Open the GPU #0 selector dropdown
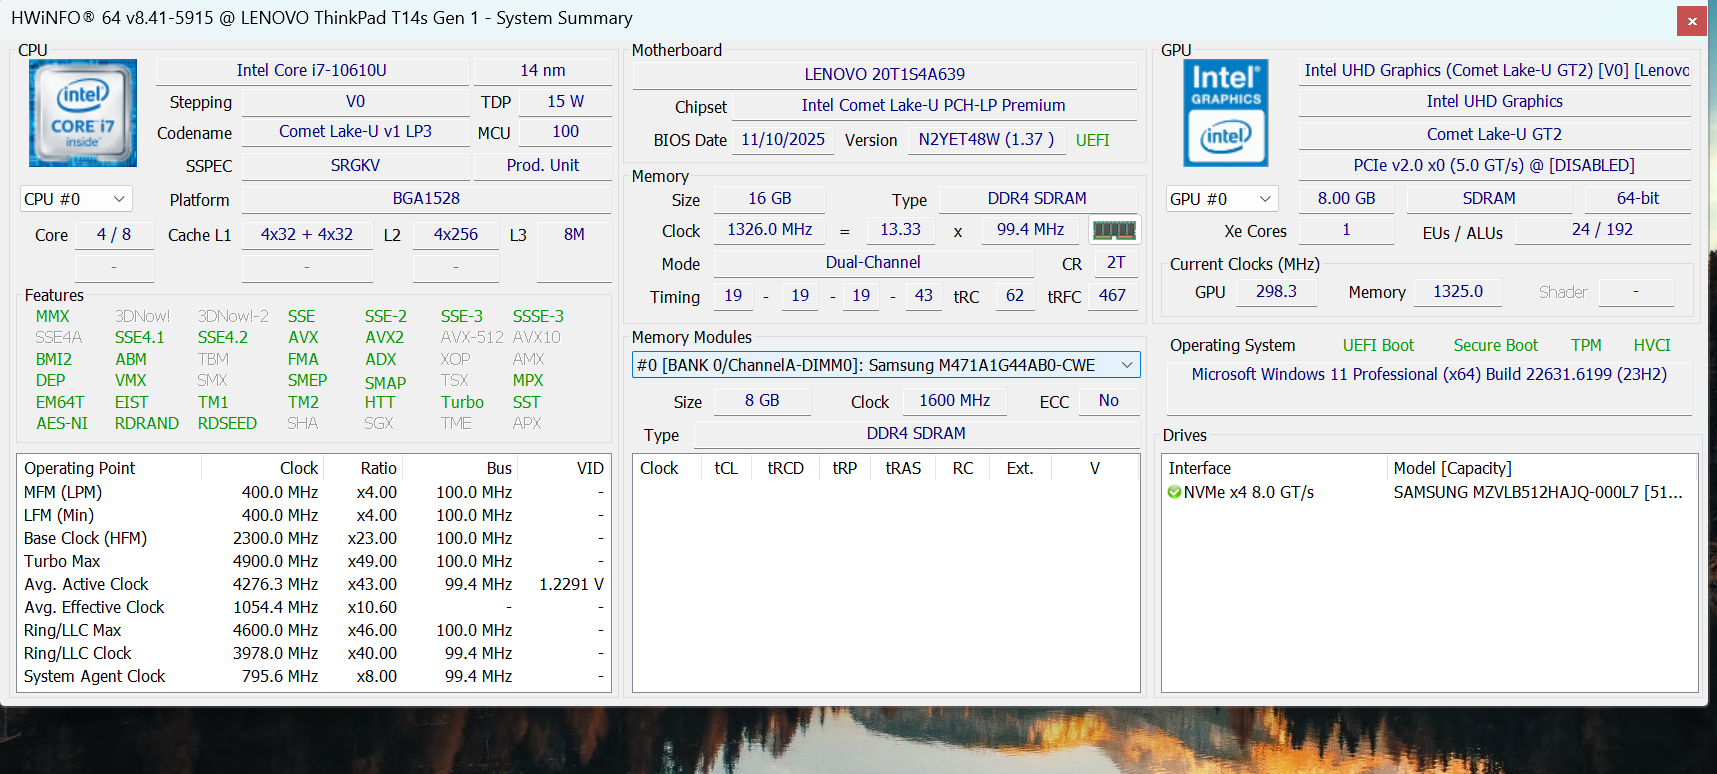1717x774 pixels. tap(1222, 199)
